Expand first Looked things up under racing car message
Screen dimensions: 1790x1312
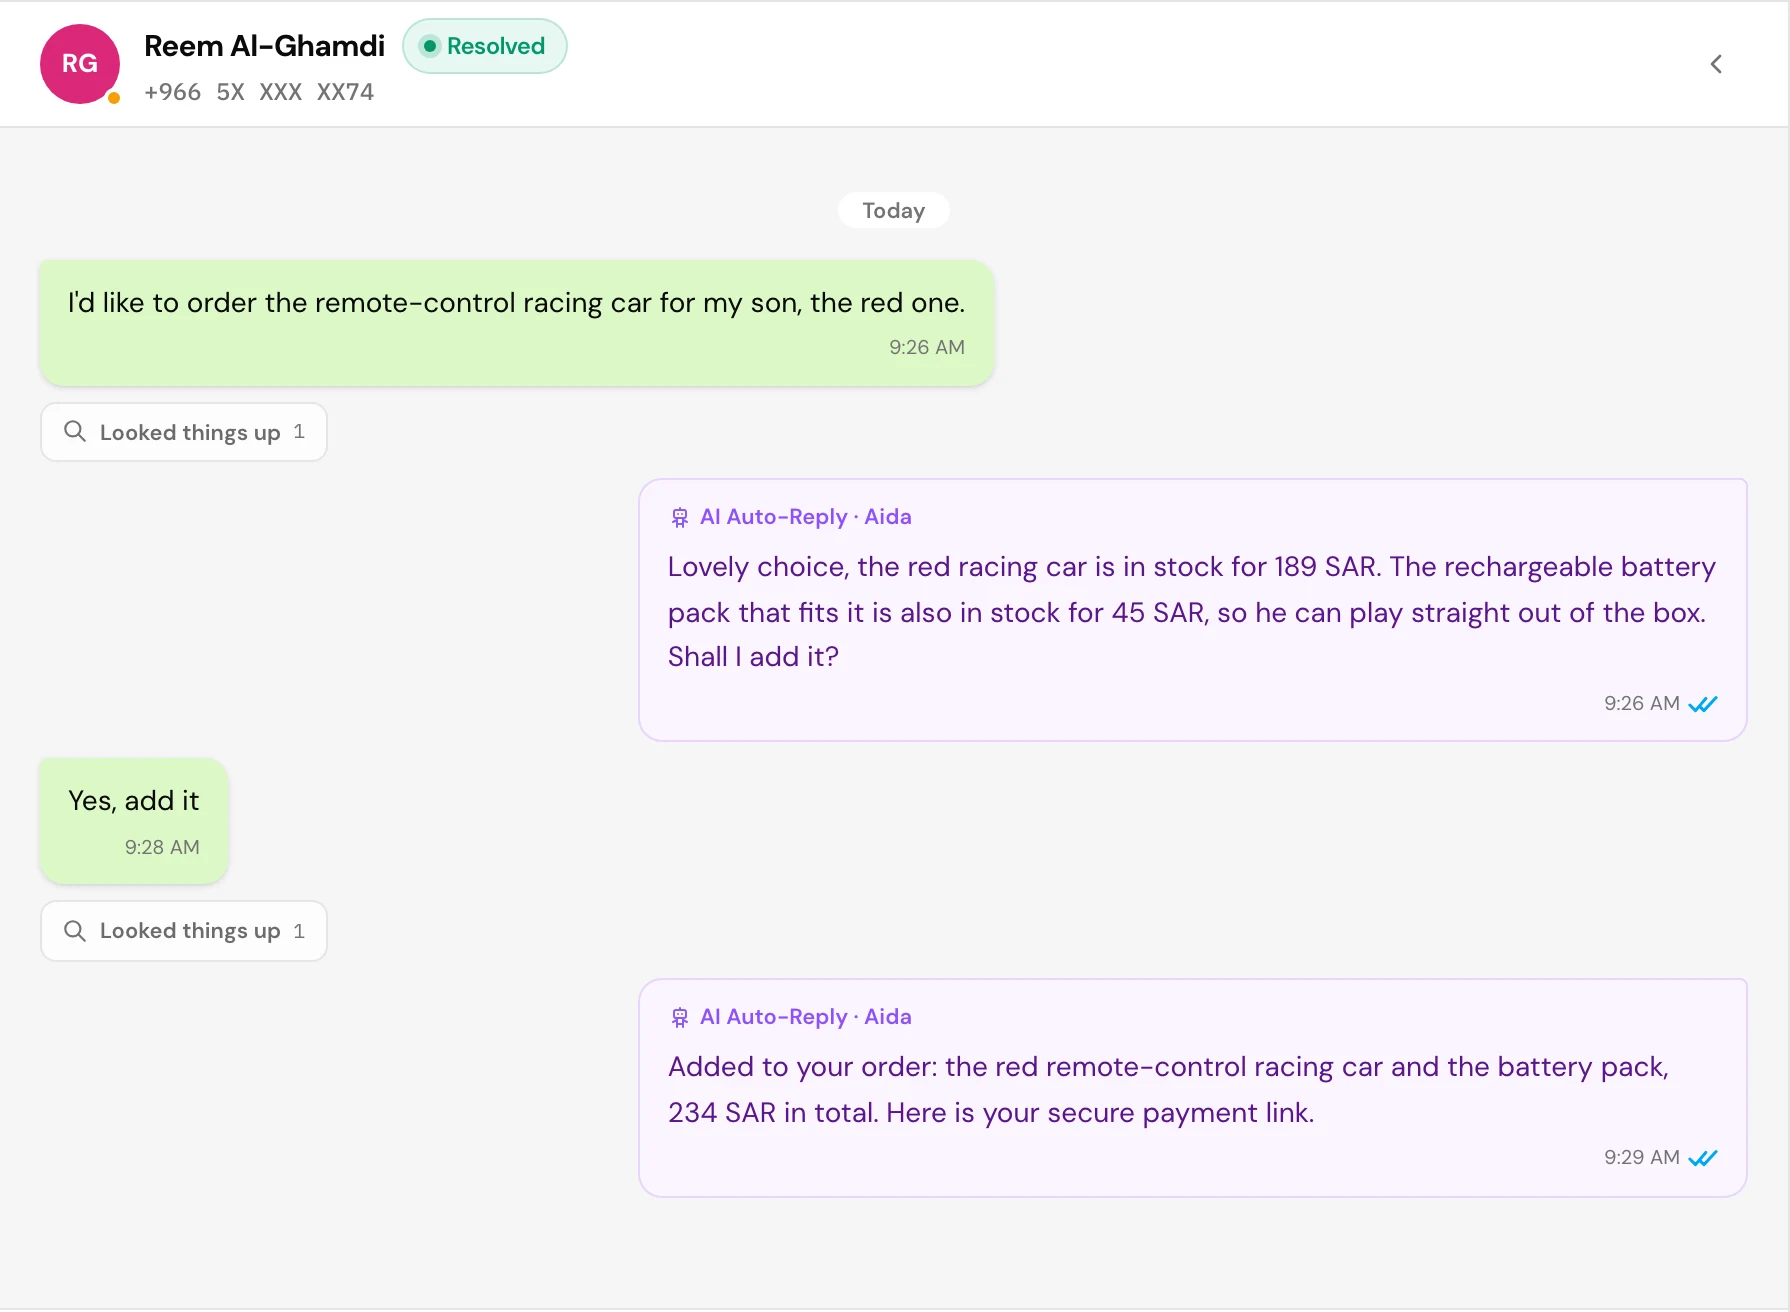point(184,432)
